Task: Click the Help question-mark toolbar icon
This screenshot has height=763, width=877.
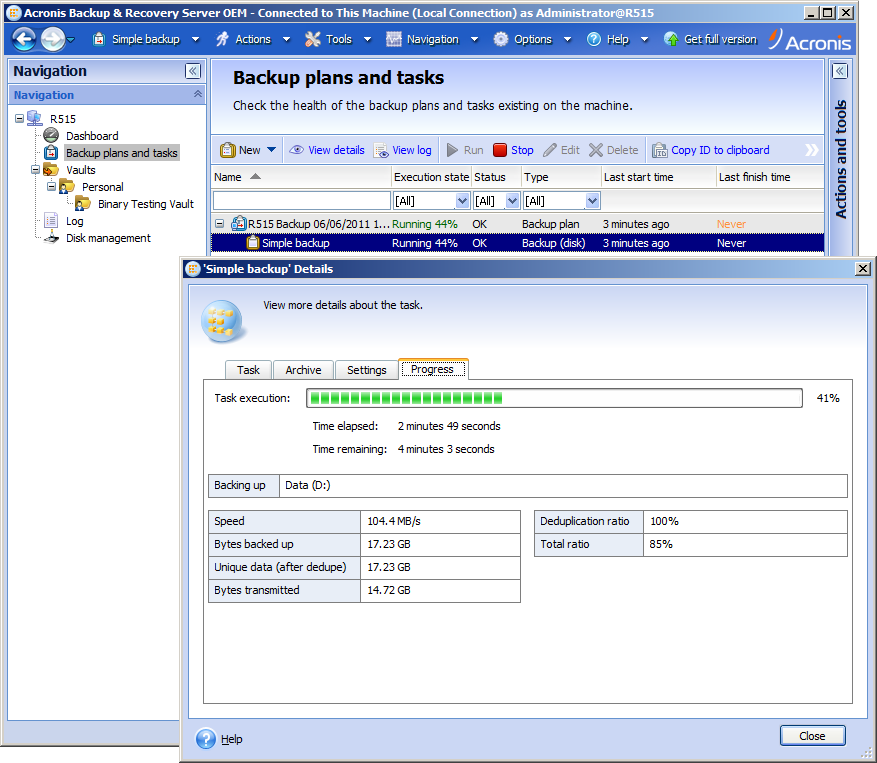Action: 594,39
